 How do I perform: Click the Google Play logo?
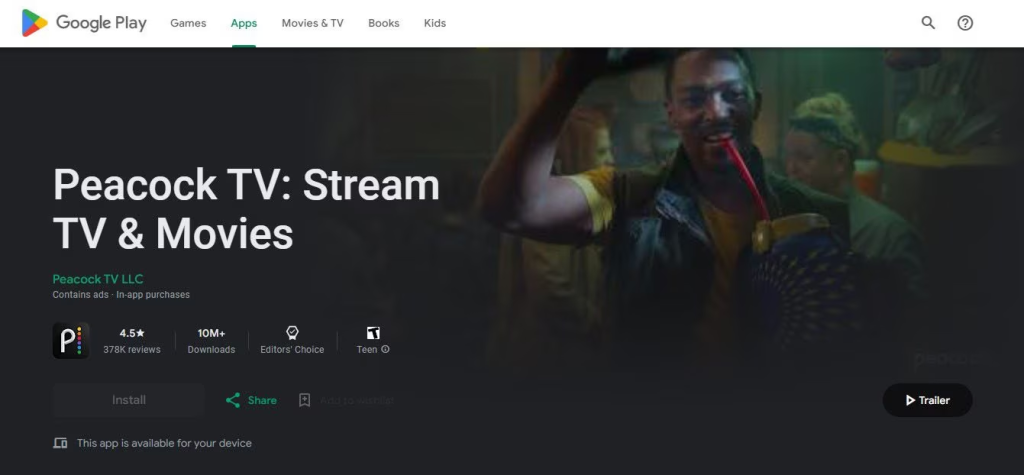(x=84, y=23)
